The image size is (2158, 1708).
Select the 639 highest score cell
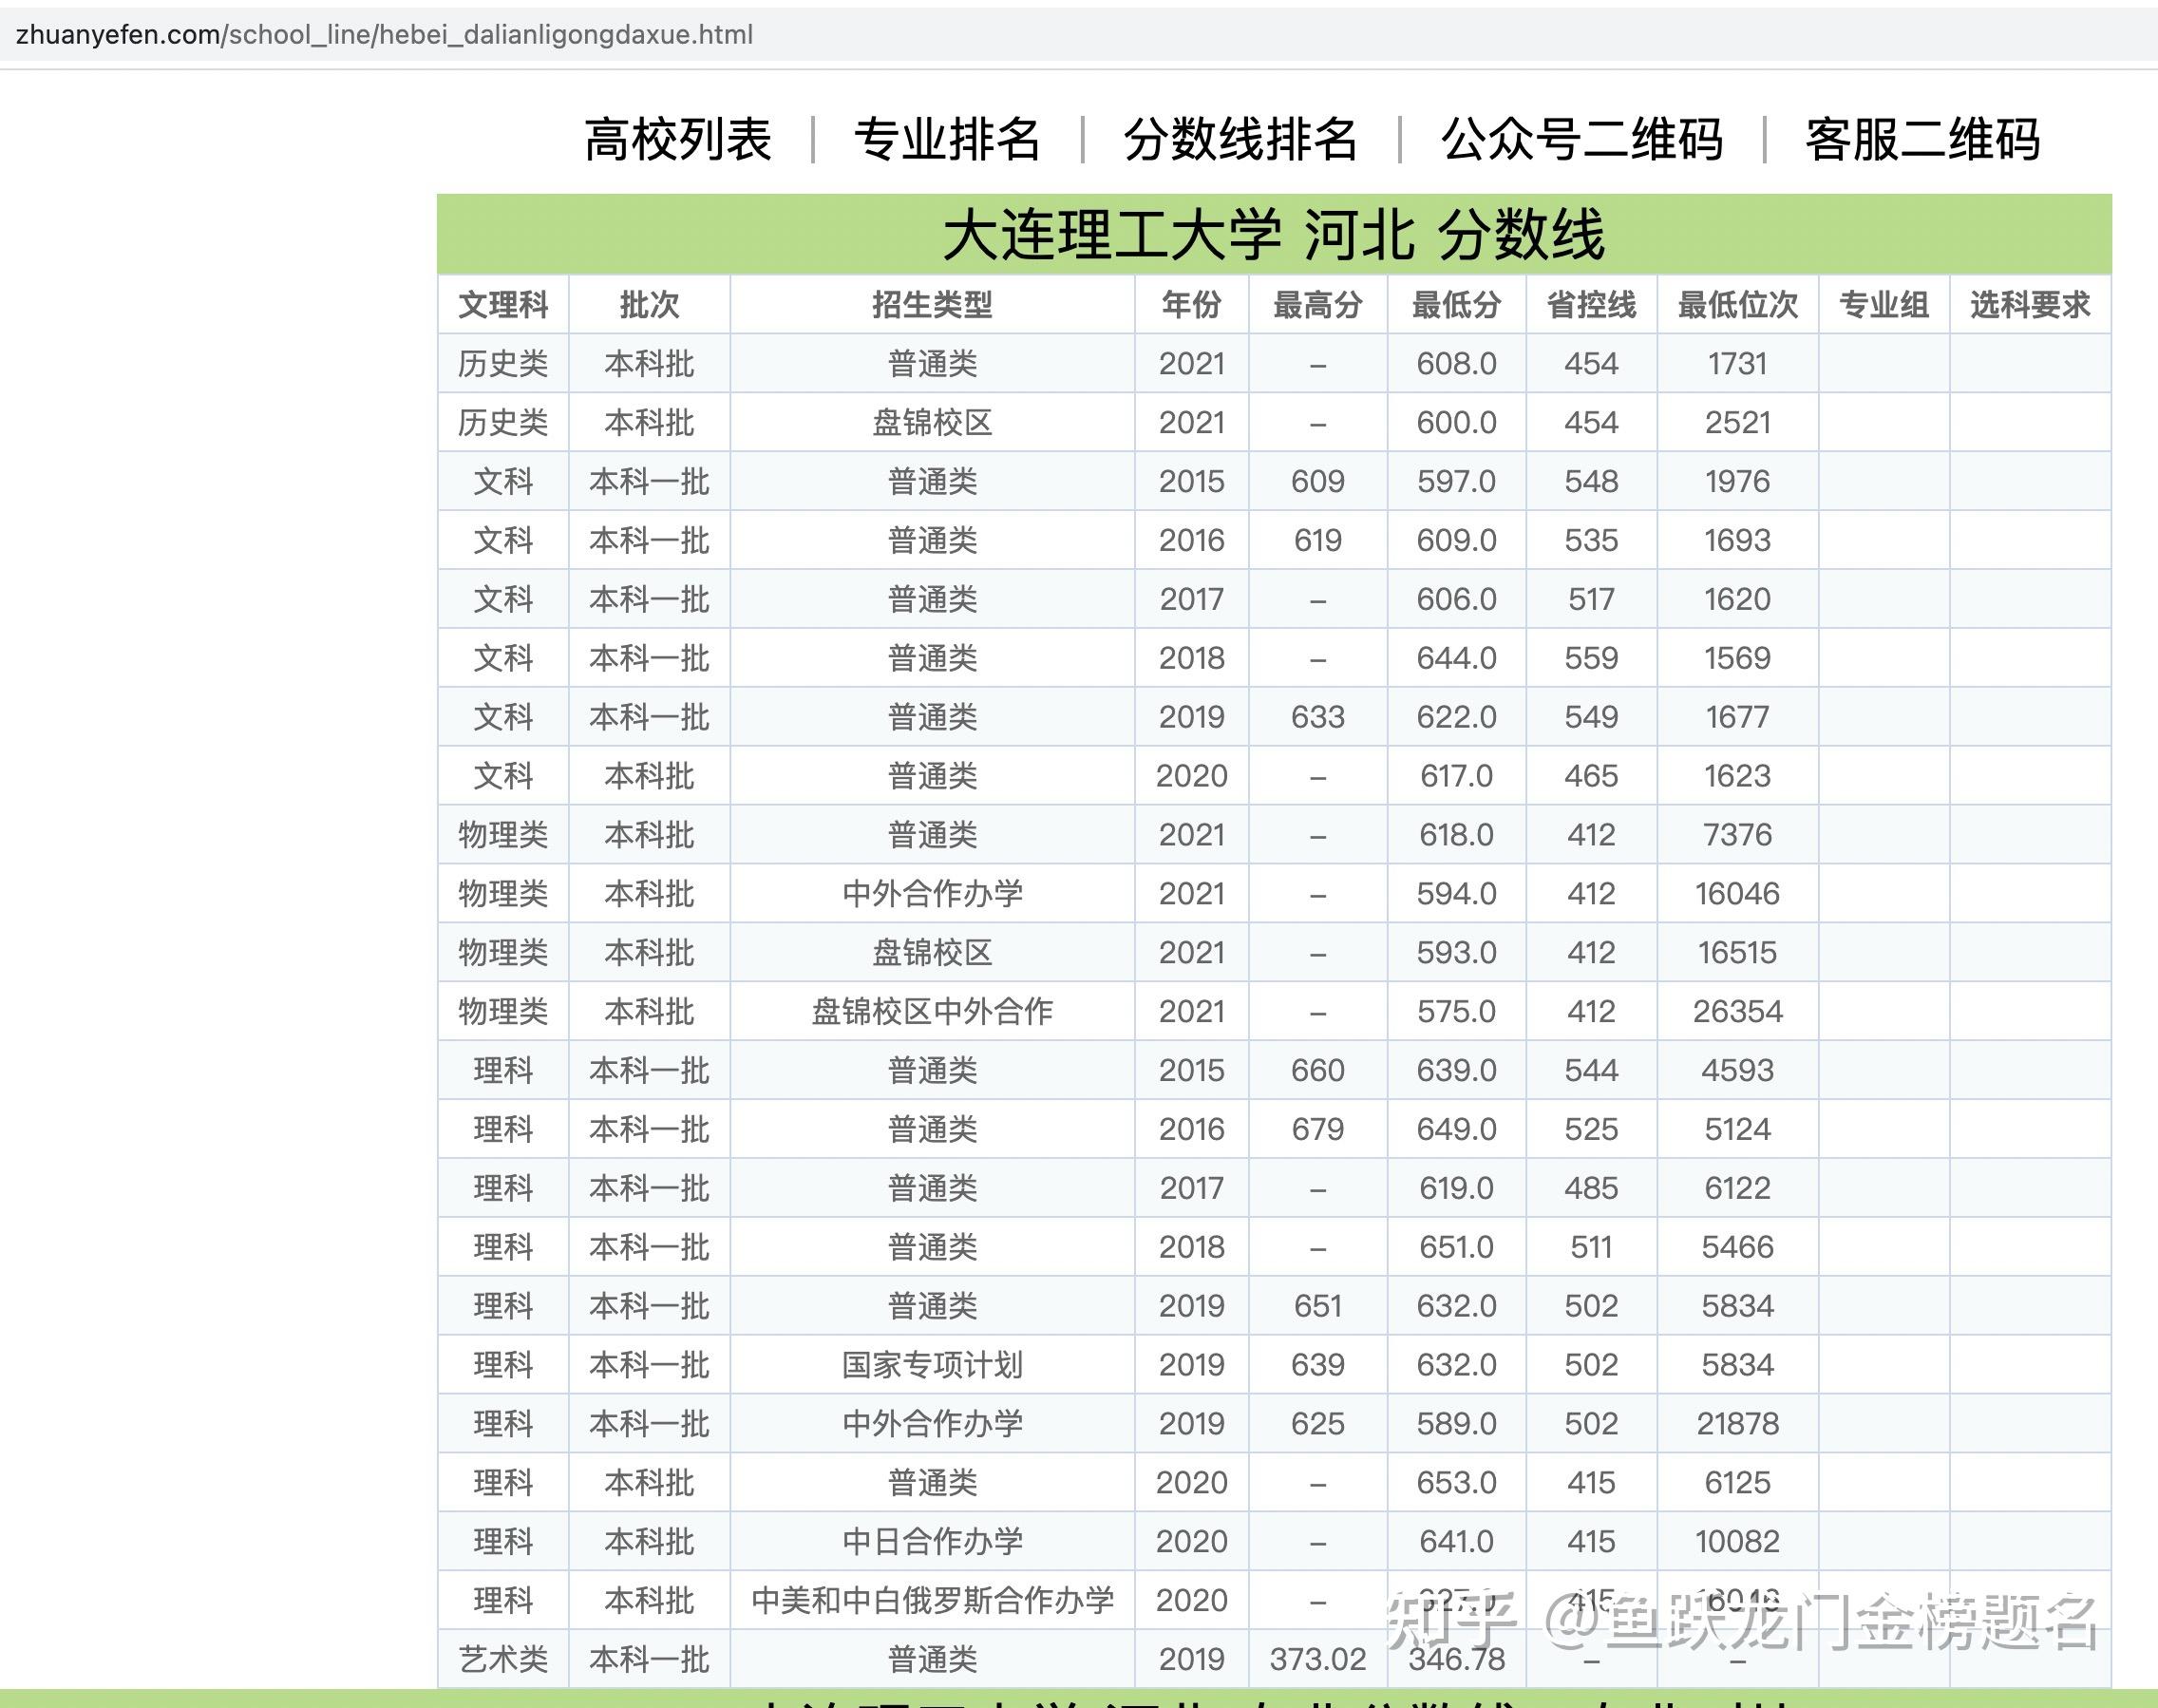click(x=1317, y=1366)
